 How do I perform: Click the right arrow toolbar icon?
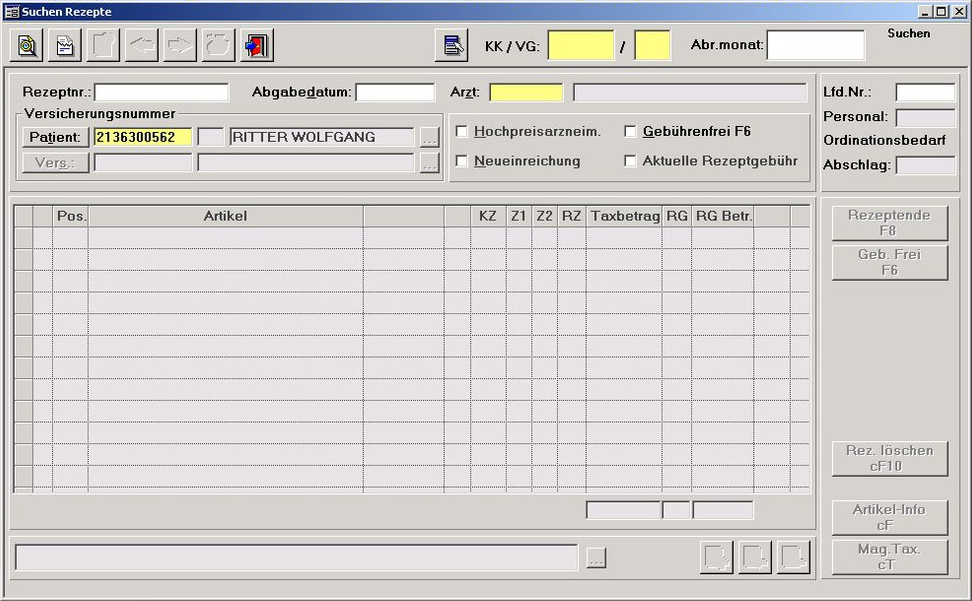(180, 46)
